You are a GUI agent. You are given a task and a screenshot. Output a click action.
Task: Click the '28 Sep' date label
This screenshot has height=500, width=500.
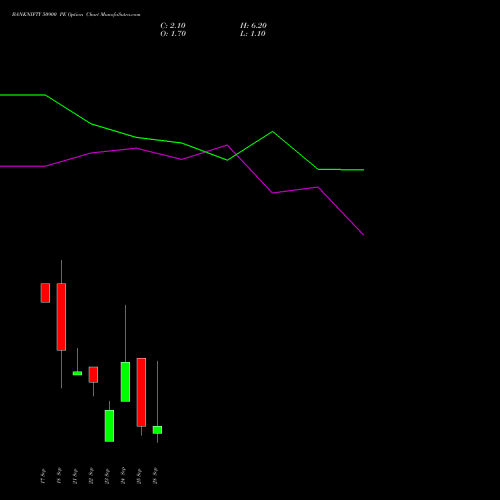pyautogui.click(x=155, y=476)
